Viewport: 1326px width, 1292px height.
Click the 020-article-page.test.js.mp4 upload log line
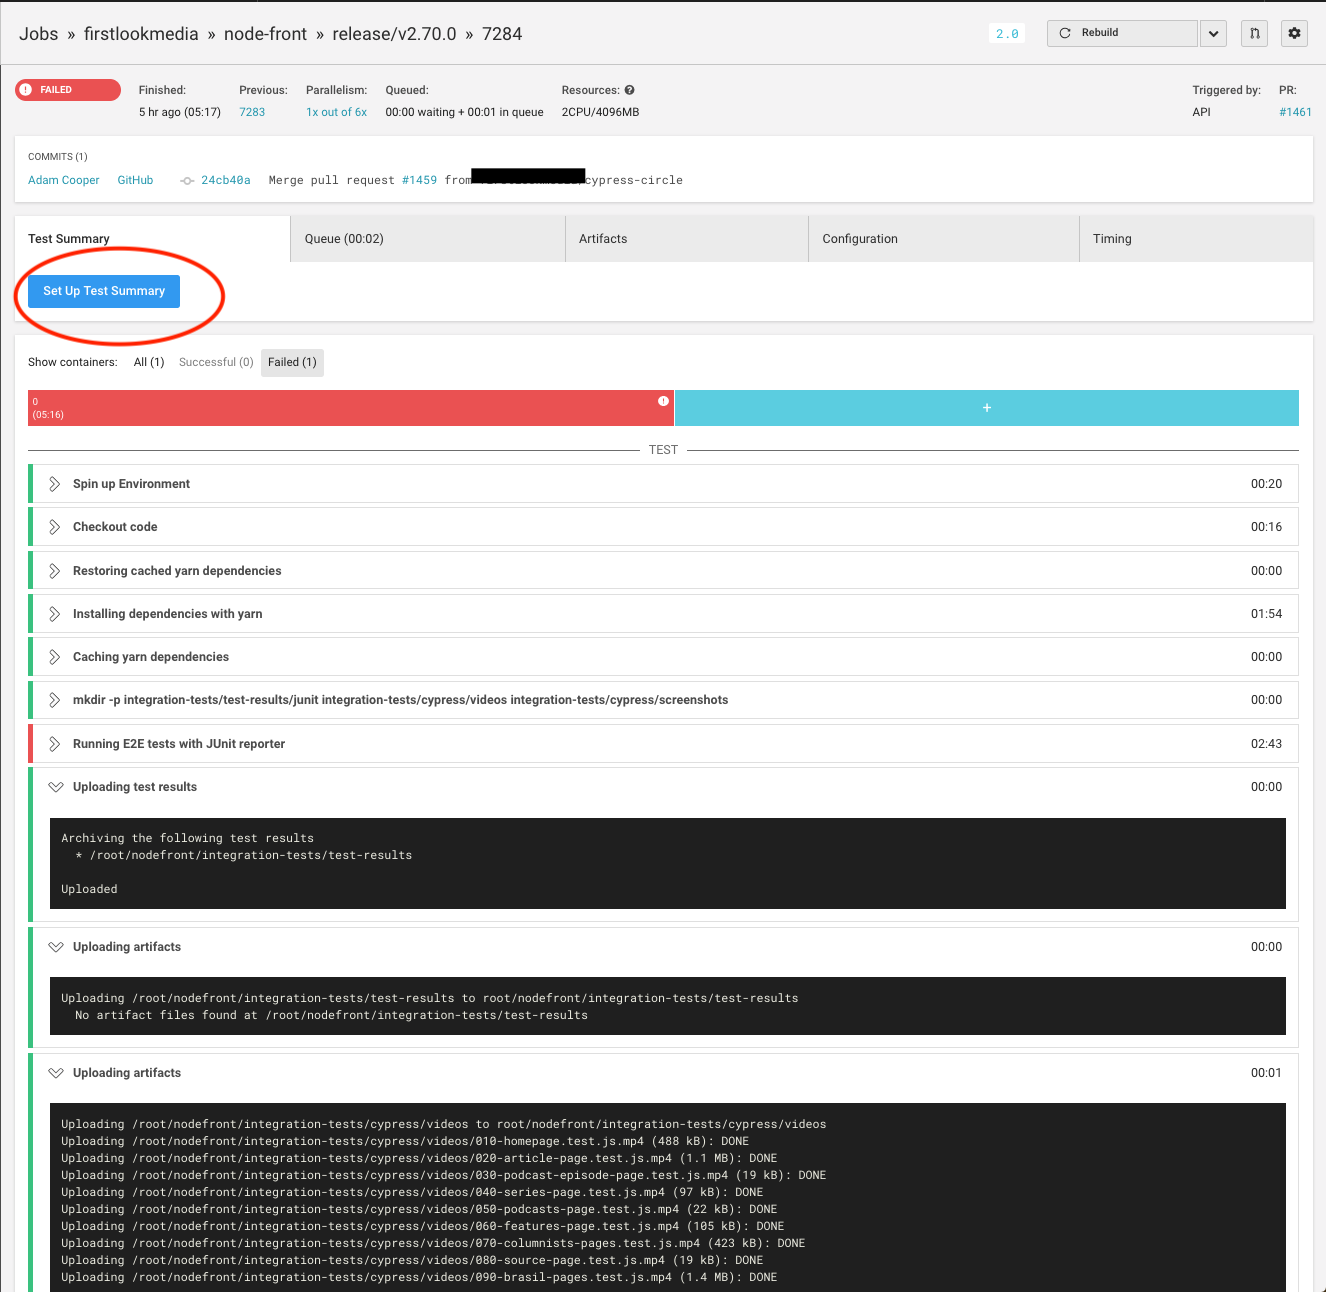coord(419,1158)
